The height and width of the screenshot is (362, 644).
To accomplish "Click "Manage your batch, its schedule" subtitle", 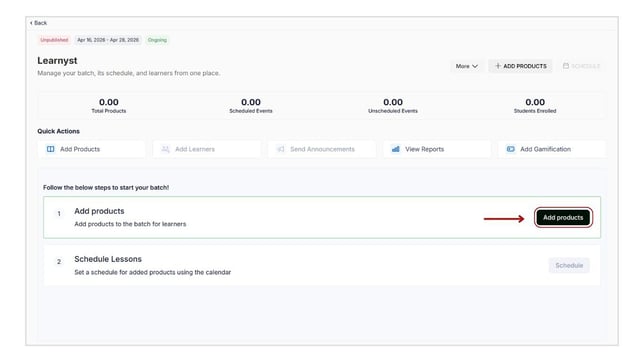I will 129,73.
